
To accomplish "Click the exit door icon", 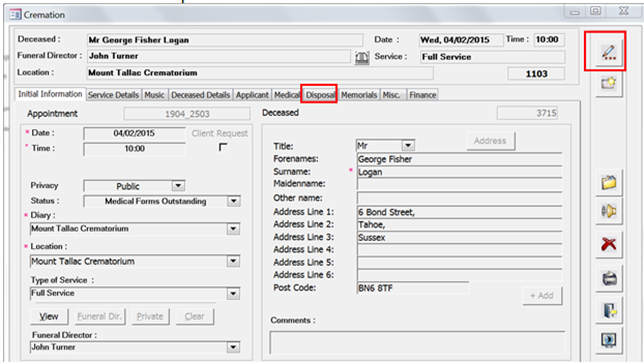I will [x=609, y=310].
